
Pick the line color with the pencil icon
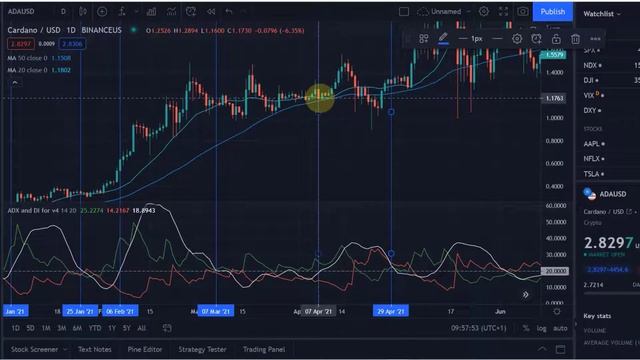pos(443,38)
